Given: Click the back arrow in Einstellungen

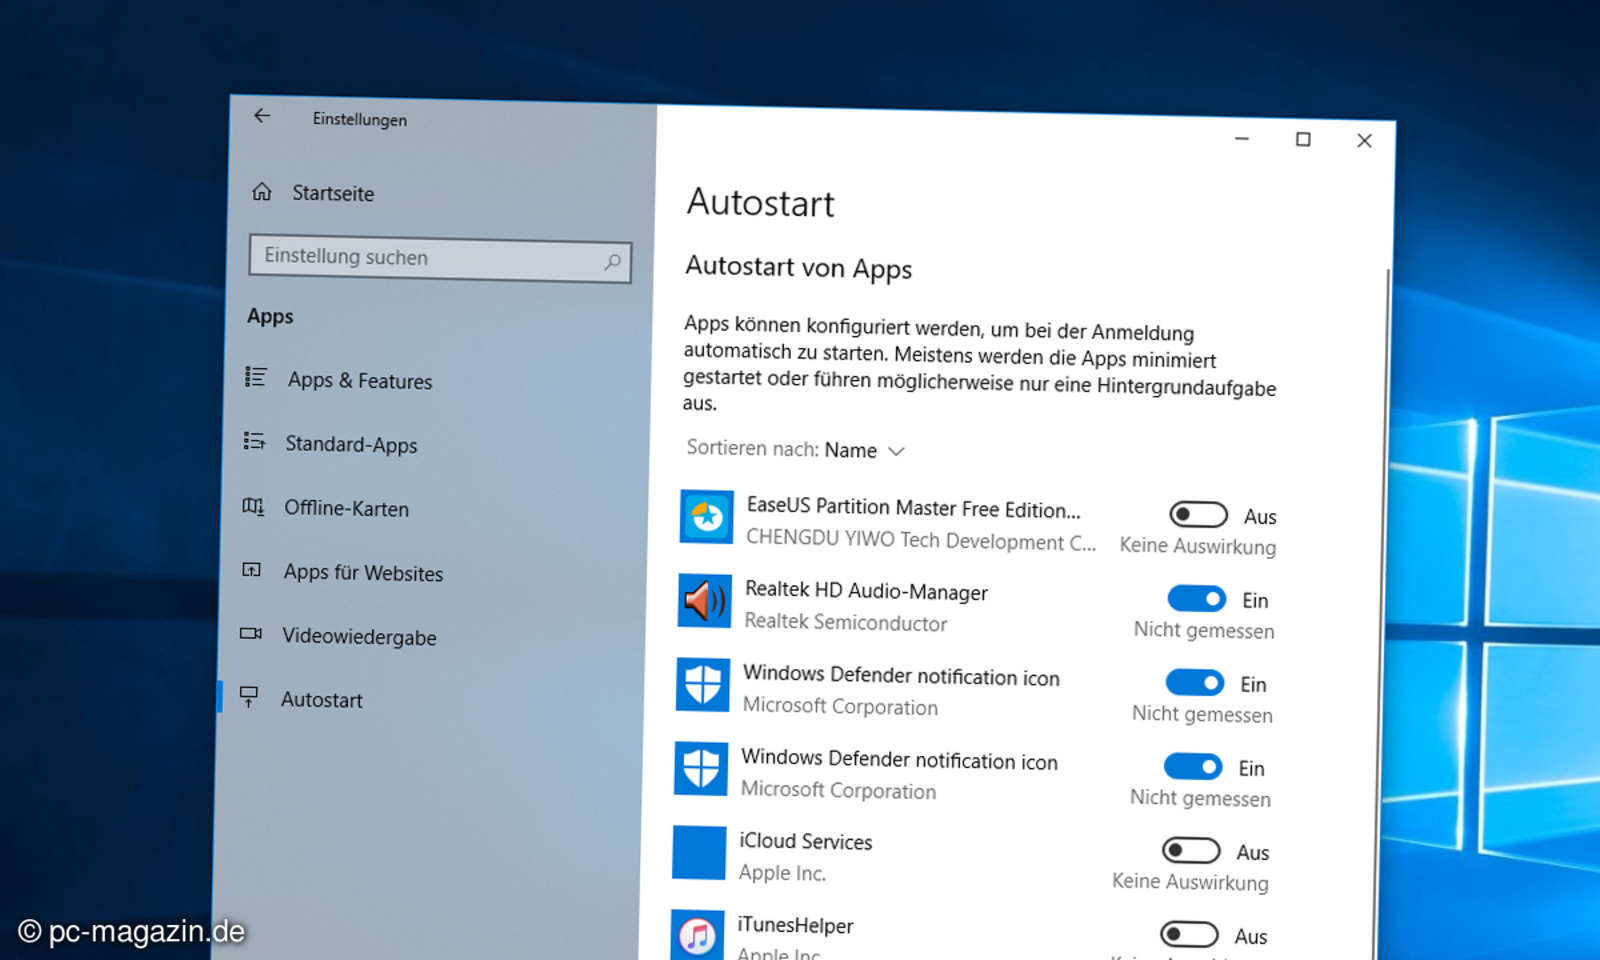Looking at the screenshot, I should coord(261,116).
